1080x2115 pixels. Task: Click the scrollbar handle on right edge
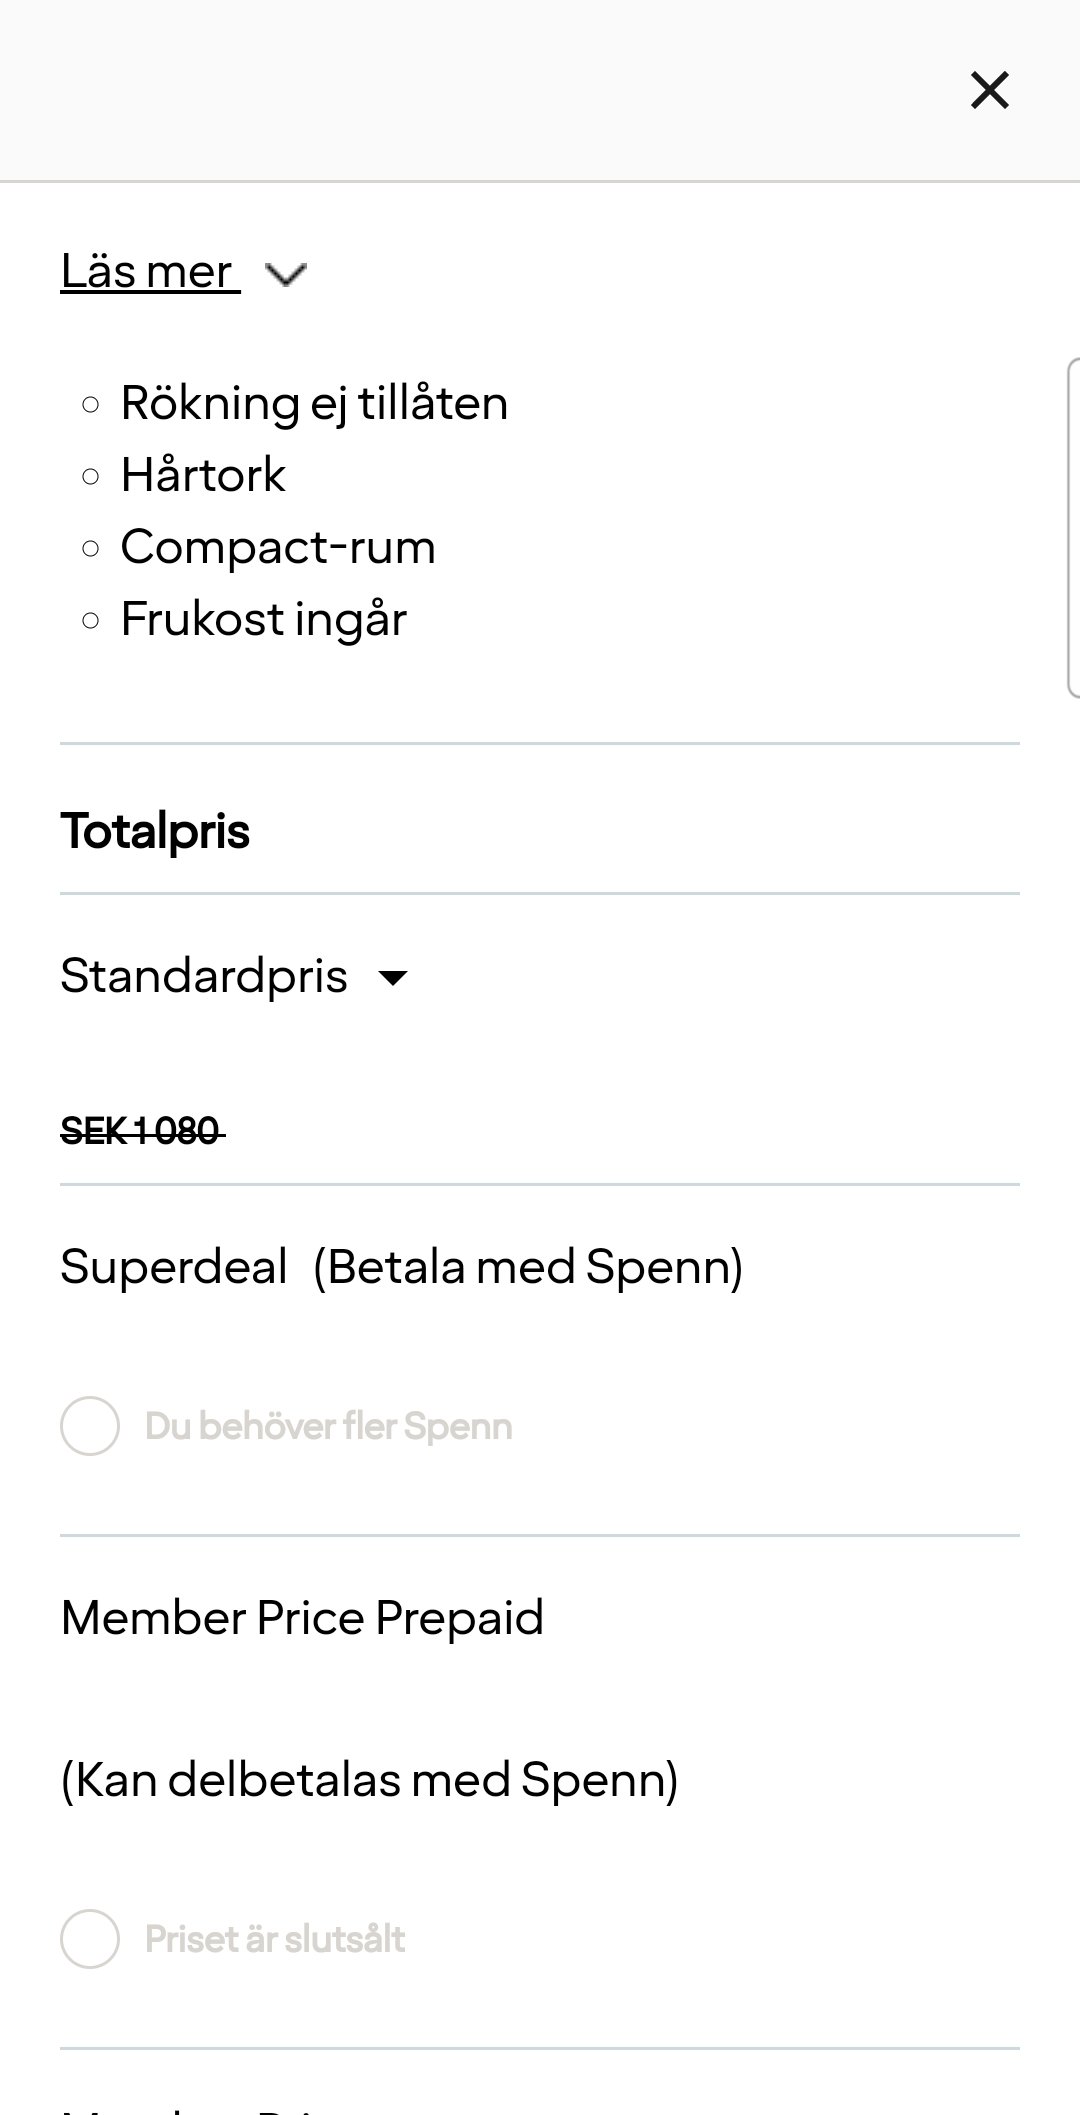click(1072, 526)
